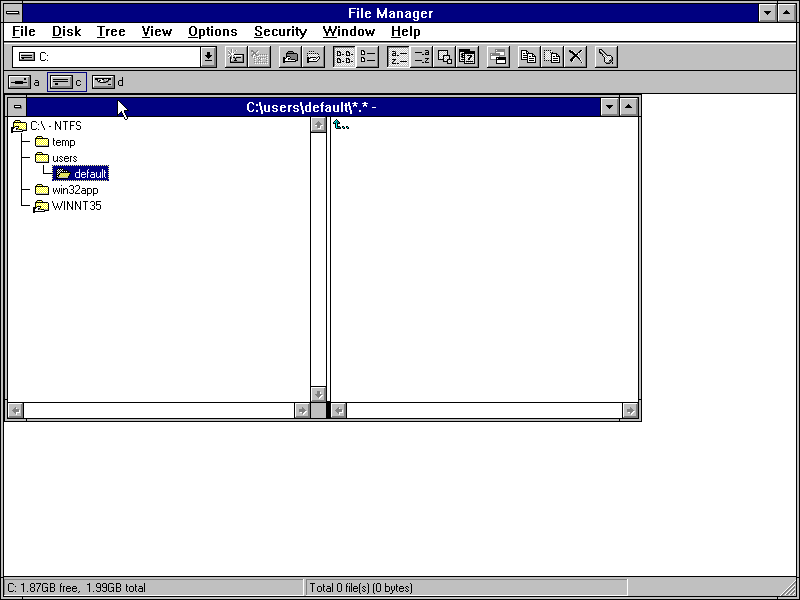Open the default directory window control menu
This screenshot has width=800, height=600.
[x=17, y=107]
